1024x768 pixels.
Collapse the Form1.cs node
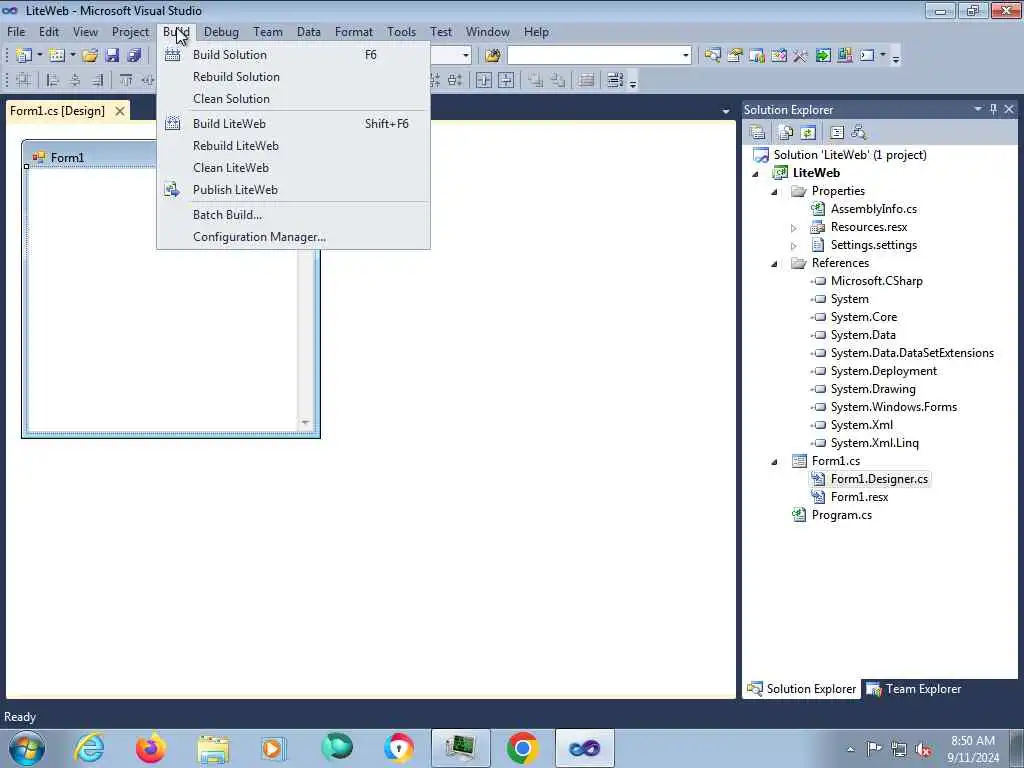click(x=775, y=462)
